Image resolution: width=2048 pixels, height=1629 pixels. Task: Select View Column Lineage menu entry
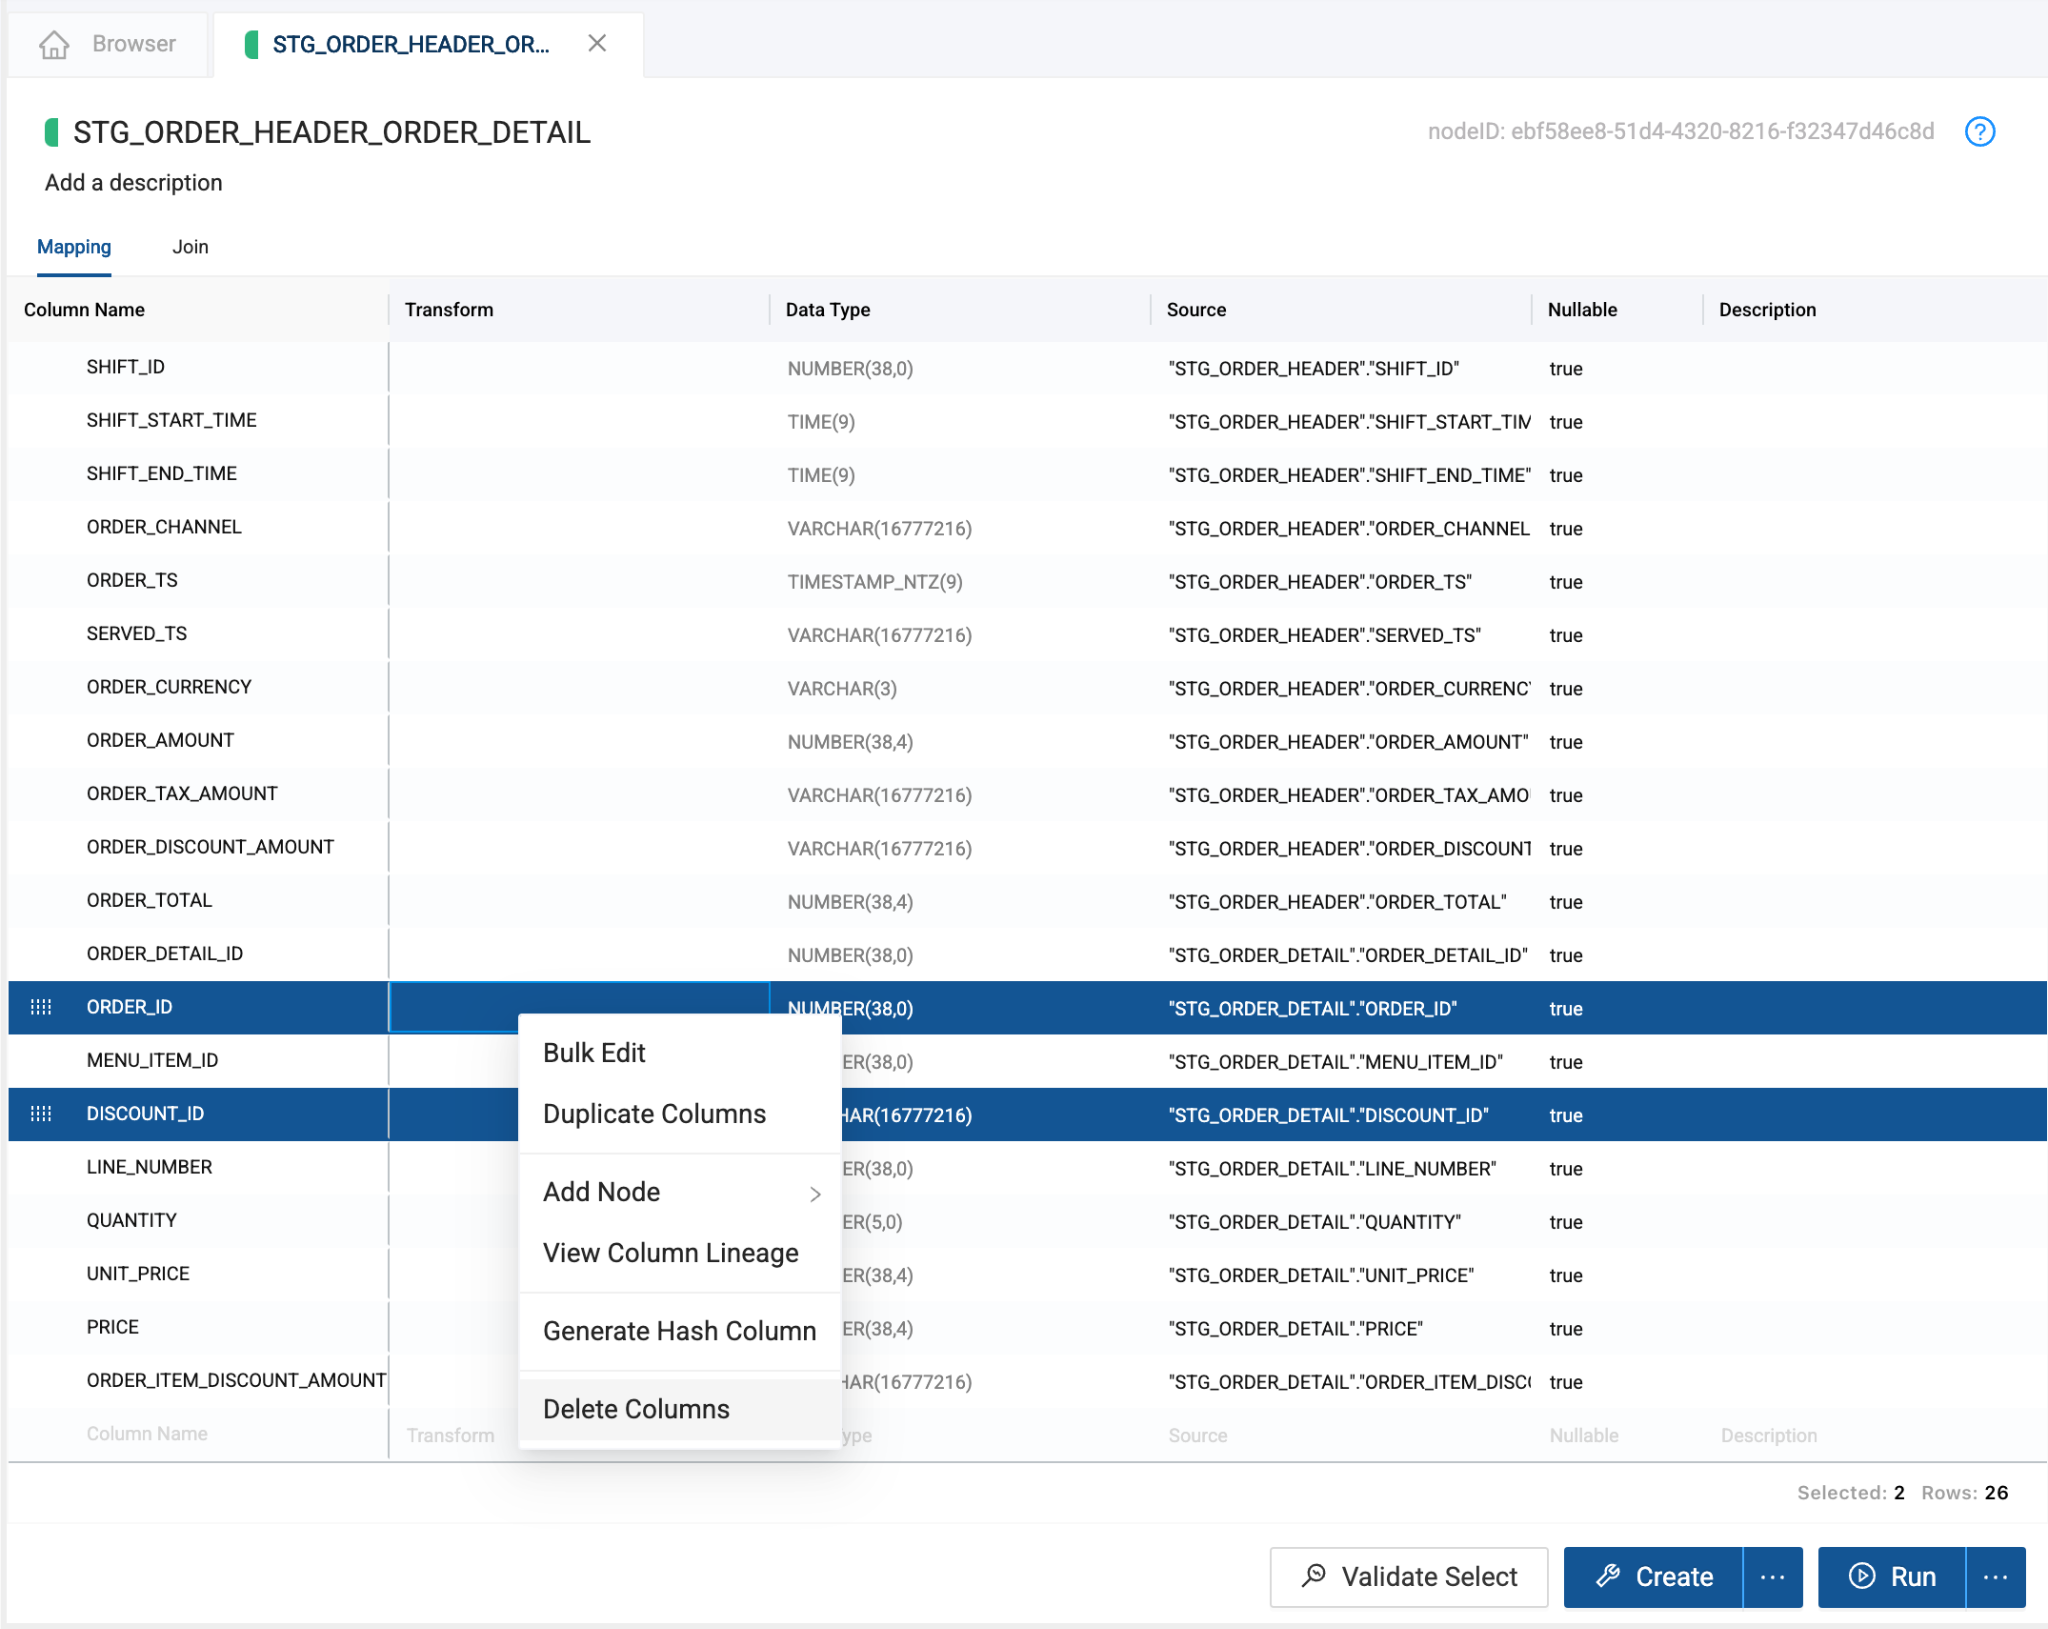tap(679, 1253)
